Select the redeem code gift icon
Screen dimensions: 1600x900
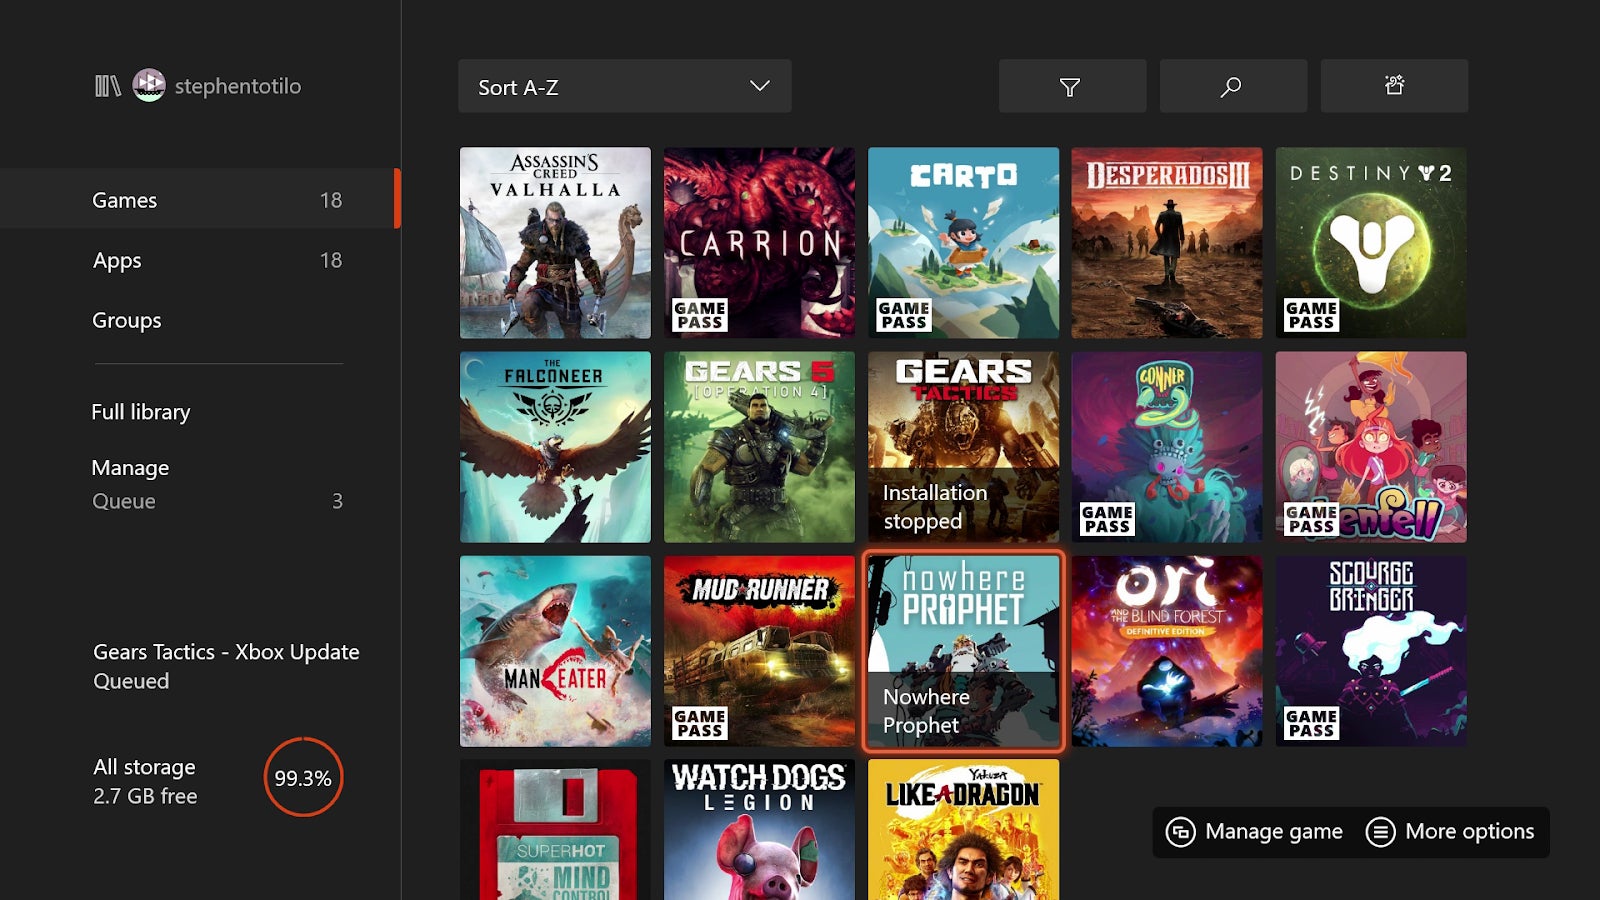[1394, 86]
